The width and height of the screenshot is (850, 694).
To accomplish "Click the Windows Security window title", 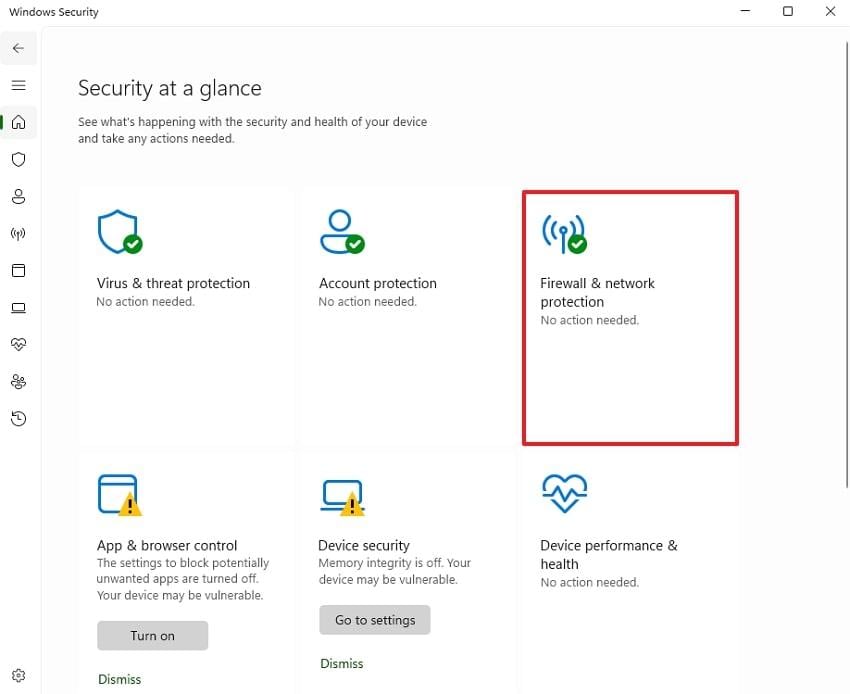I will pos(54,12).
